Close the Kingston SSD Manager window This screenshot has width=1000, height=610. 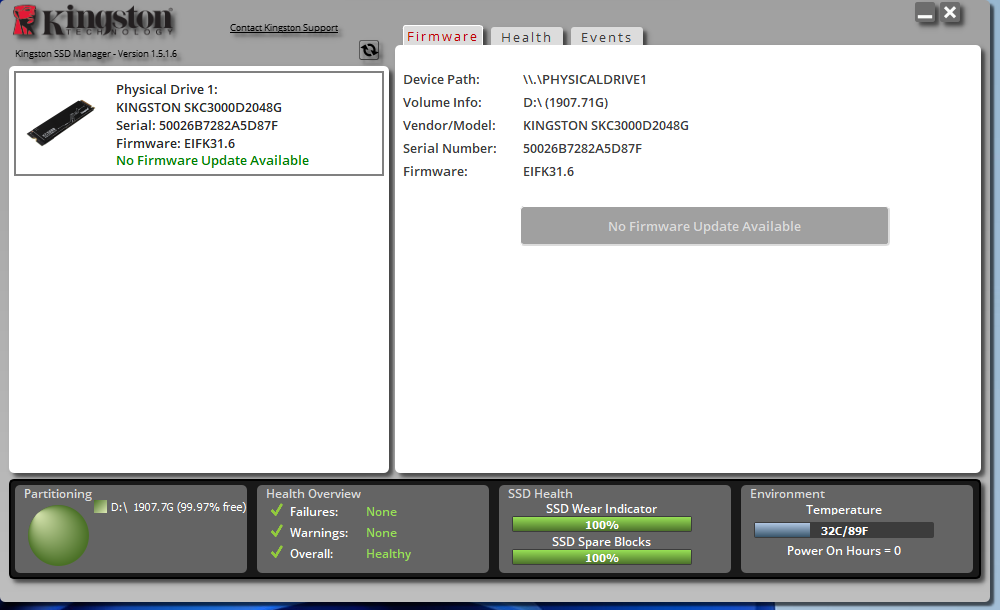(950, 13)
